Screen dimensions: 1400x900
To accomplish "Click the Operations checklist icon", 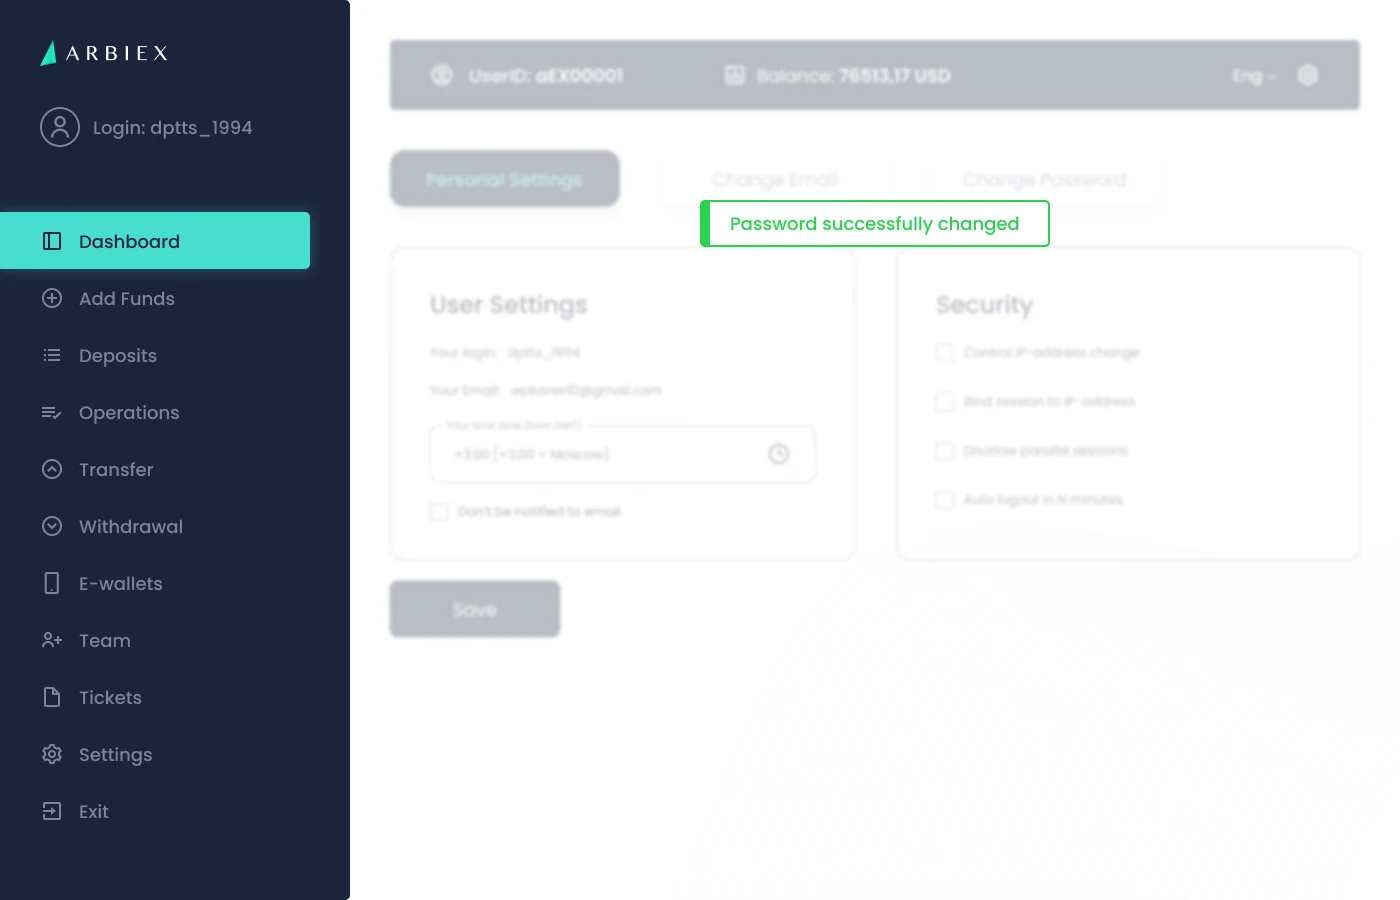I will [52, 412].
